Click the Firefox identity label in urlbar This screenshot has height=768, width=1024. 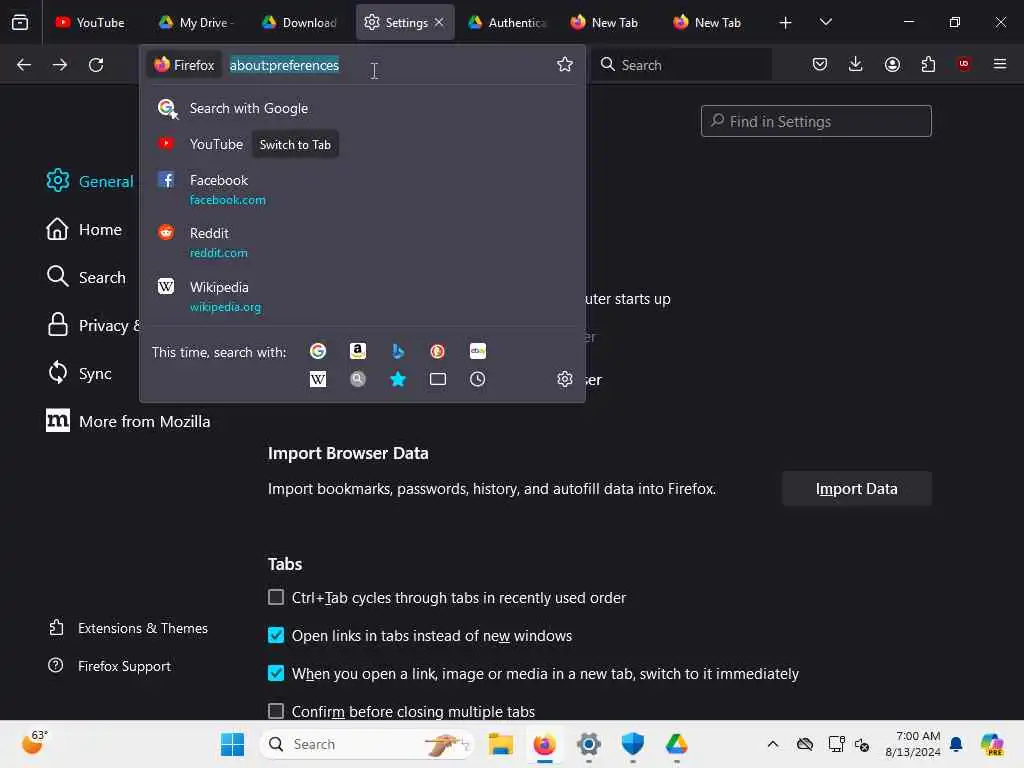184,65
